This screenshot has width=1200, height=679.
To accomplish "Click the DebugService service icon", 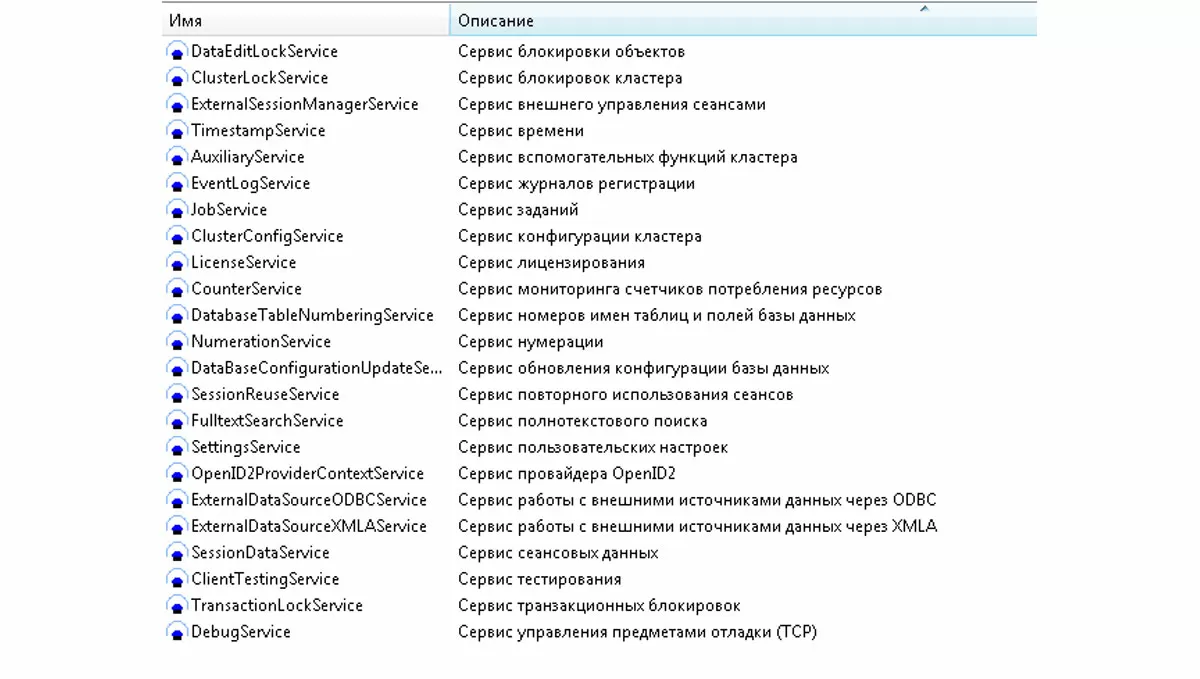I will point(177,632).
